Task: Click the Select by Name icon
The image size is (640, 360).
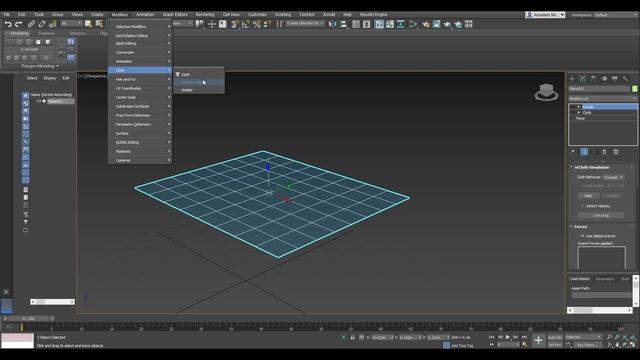Action: 99,24
